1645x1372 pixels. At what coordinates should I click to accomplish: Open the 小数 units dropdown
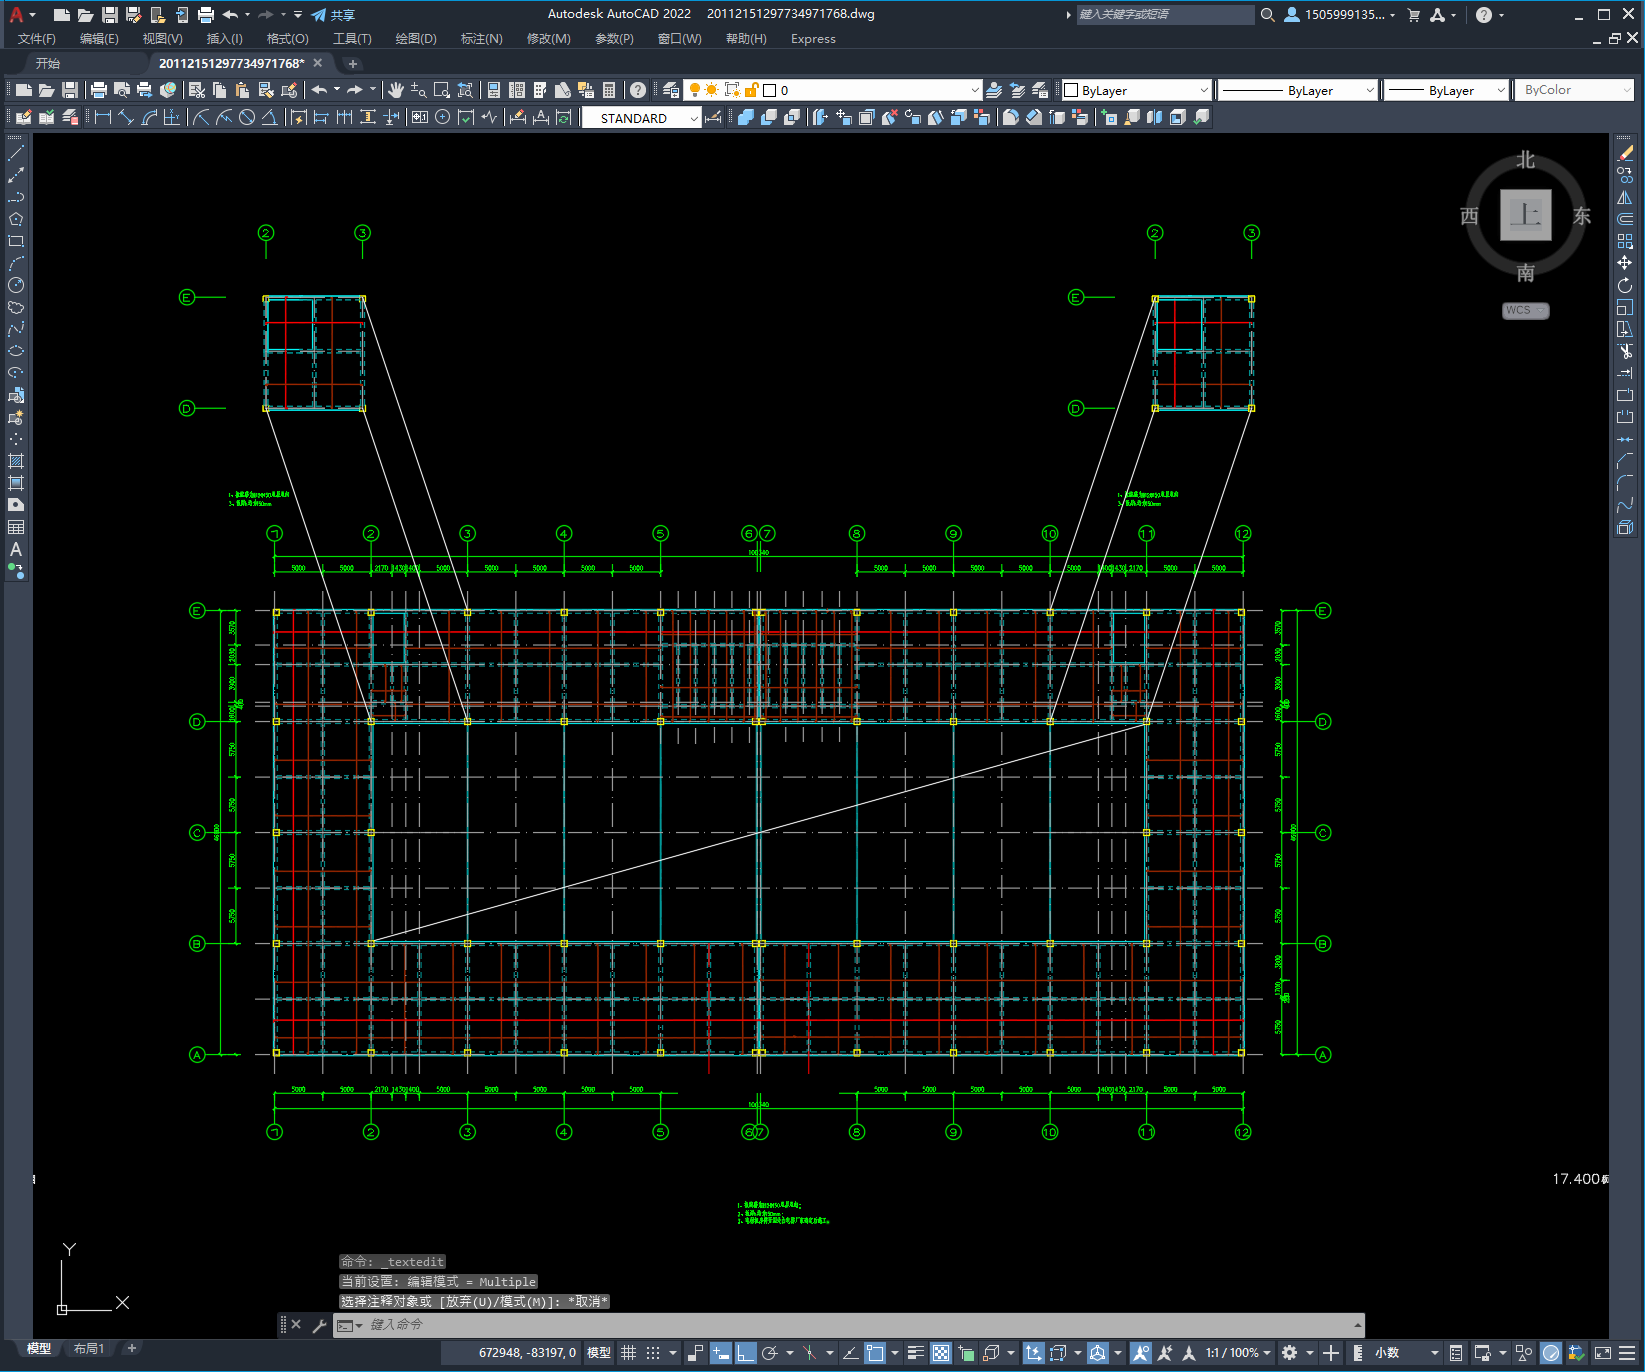point(1406,1353)
